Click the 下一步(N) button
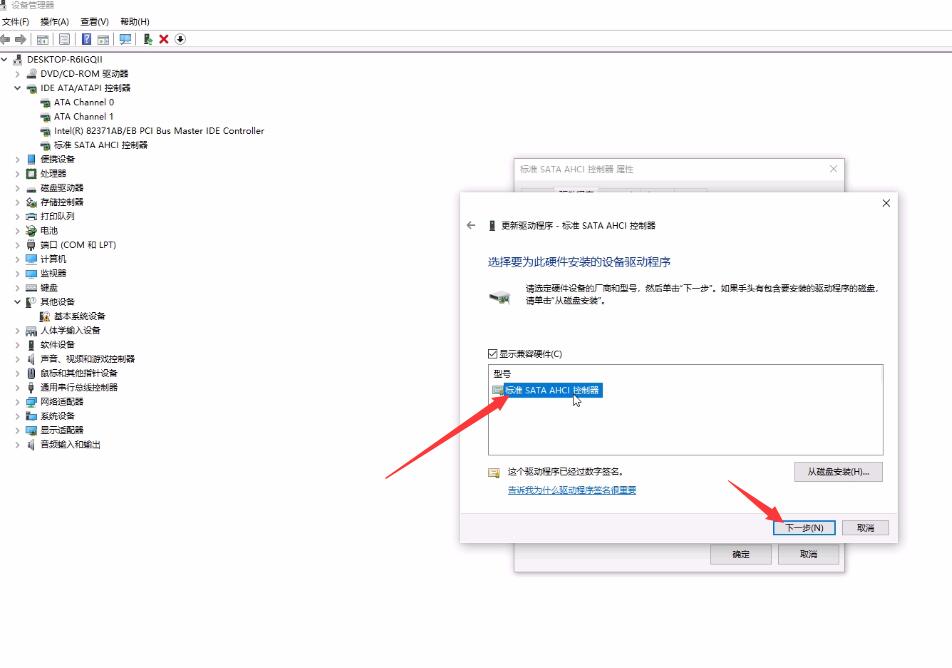Image resolution: width=952 pixels, height=668 pixels. click(804, 528)
